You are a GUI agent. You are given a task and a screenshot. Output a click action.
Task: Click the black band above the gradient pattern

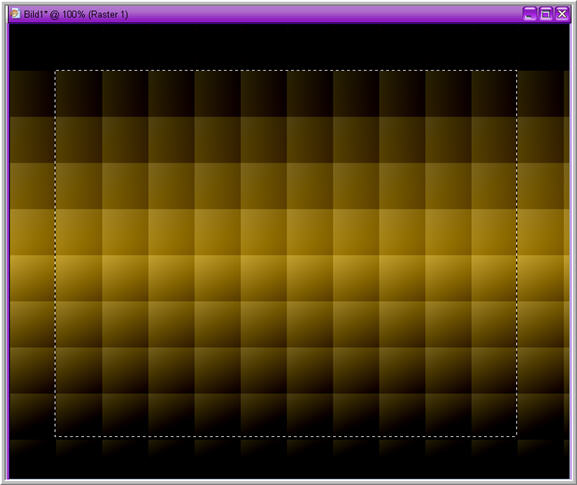pyautogui.click(x=289, y=47)
